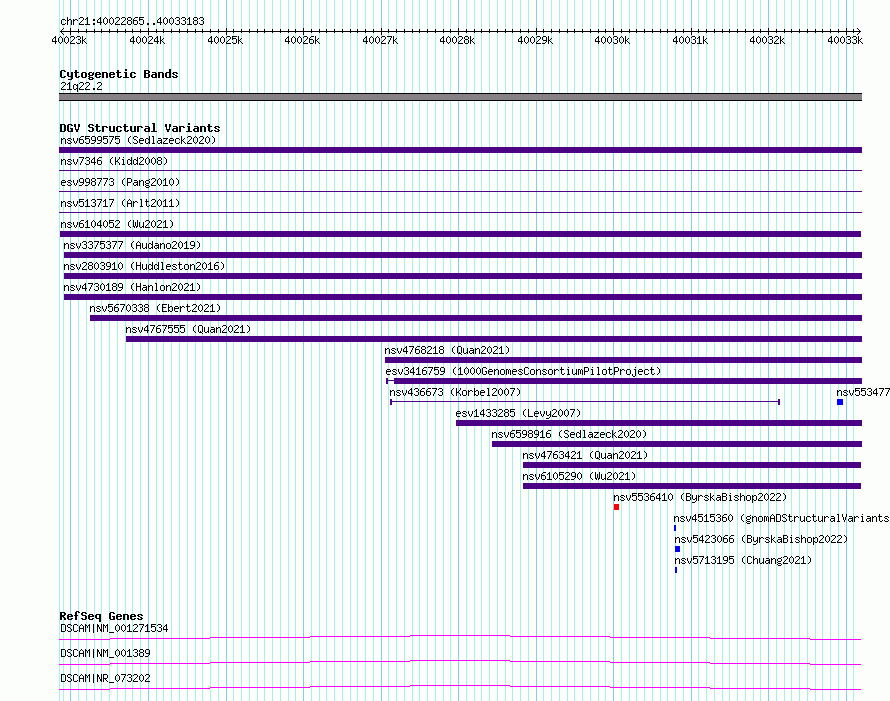Click the nsv6598916 (Sedlazeck2020) label

point(569,434)
